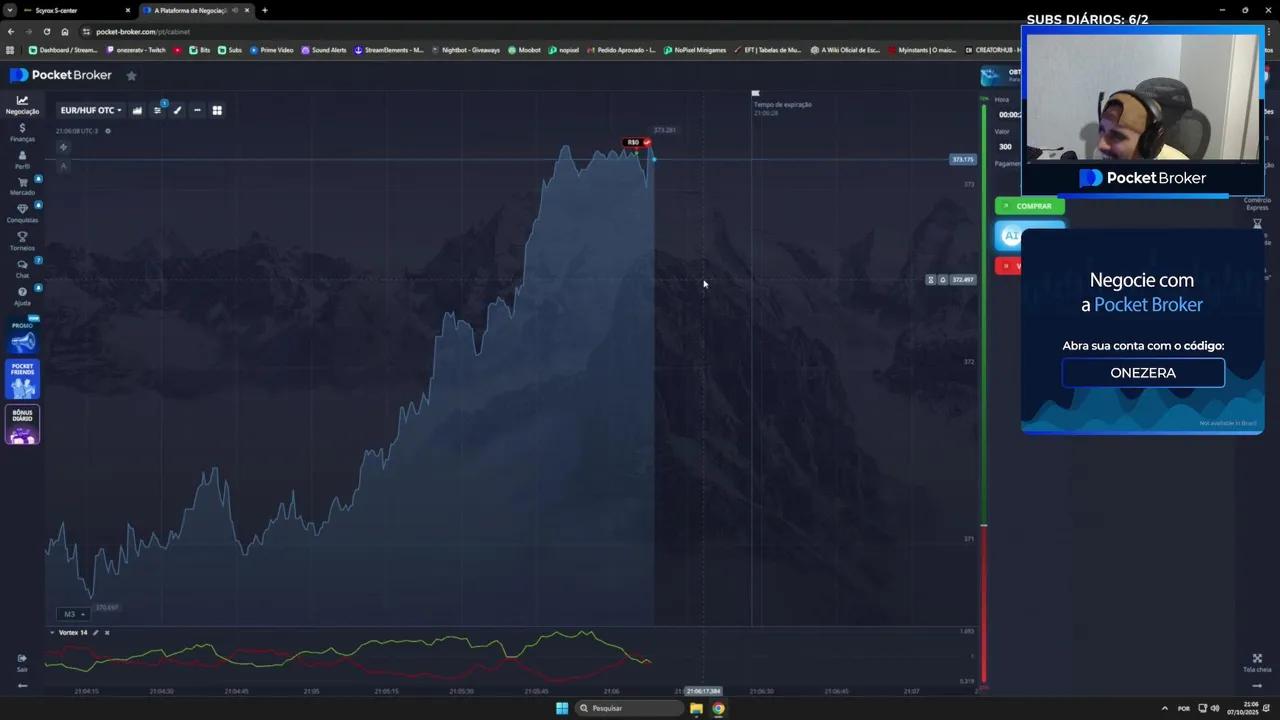This screenshot has width=1280, height=720.
Task: Click the hourglass icon near 372.497
Action: (x=931, y=280)
